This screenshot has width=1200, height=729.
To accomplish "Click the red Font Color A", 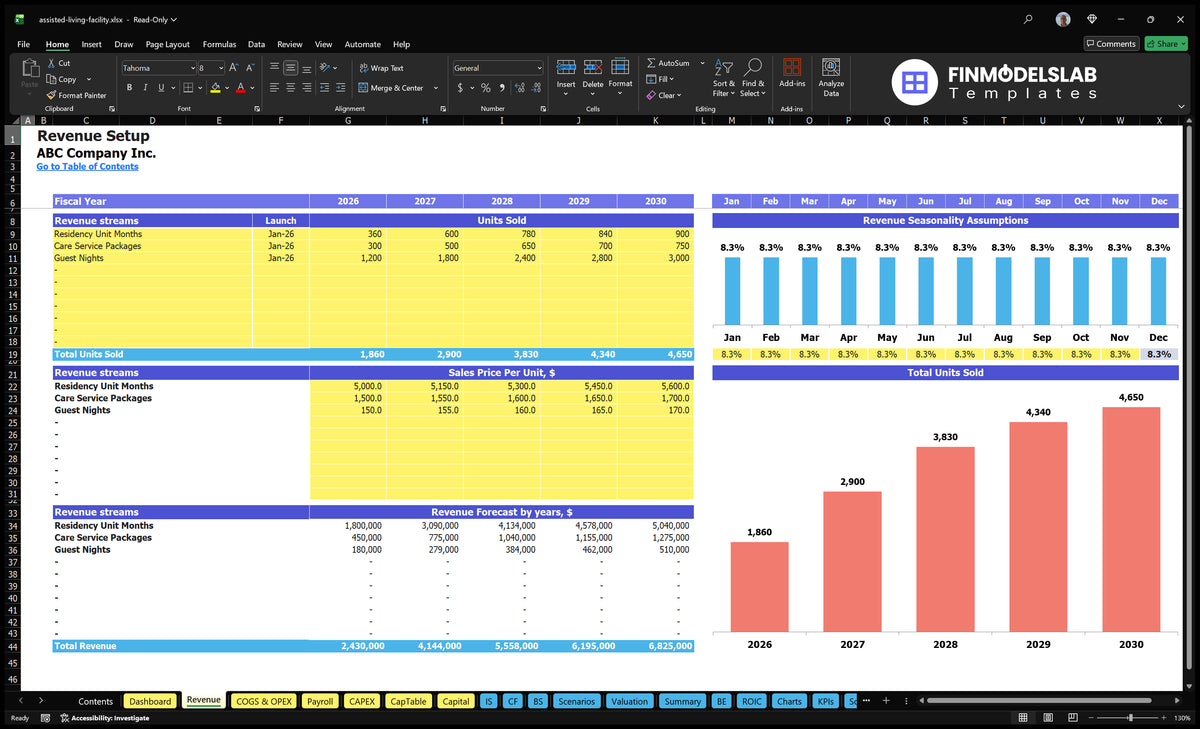I will [x=240, y=88].
